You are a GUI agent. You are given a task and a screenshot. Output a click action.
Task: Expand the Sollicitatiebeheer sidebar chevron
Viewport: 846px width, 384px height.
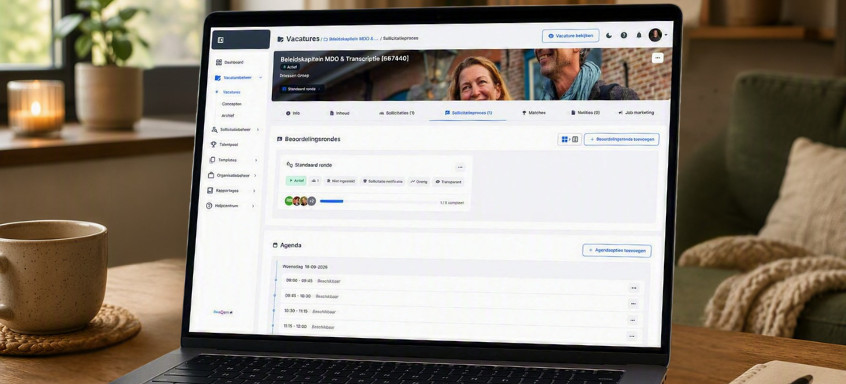[x=258, y=129]
